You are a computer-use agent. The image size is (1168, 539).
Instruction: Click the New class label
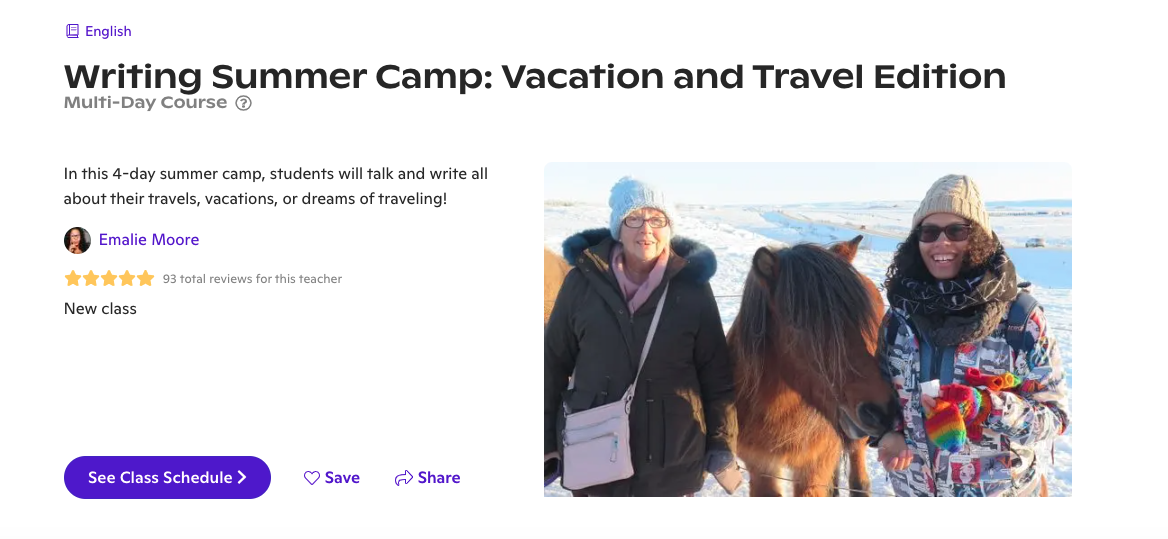(x=101, y=309)
